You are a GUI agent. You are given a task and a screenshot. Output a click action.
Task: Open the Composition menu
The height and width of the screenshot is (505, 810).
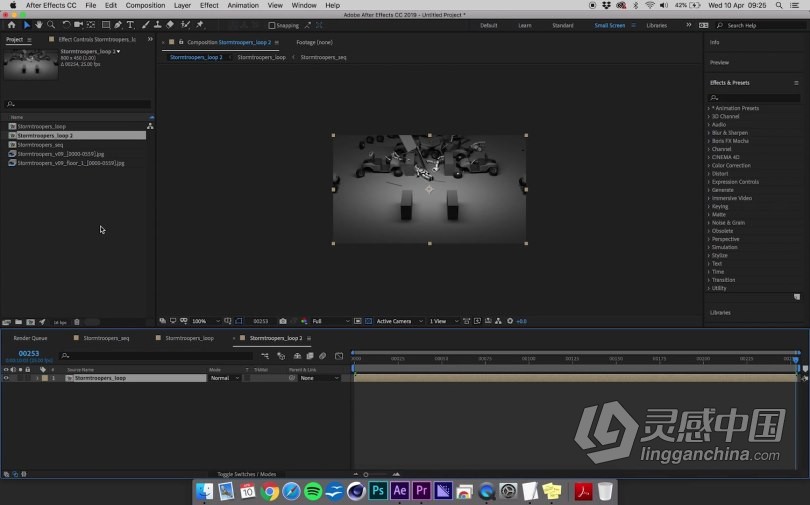pos(145,5)
